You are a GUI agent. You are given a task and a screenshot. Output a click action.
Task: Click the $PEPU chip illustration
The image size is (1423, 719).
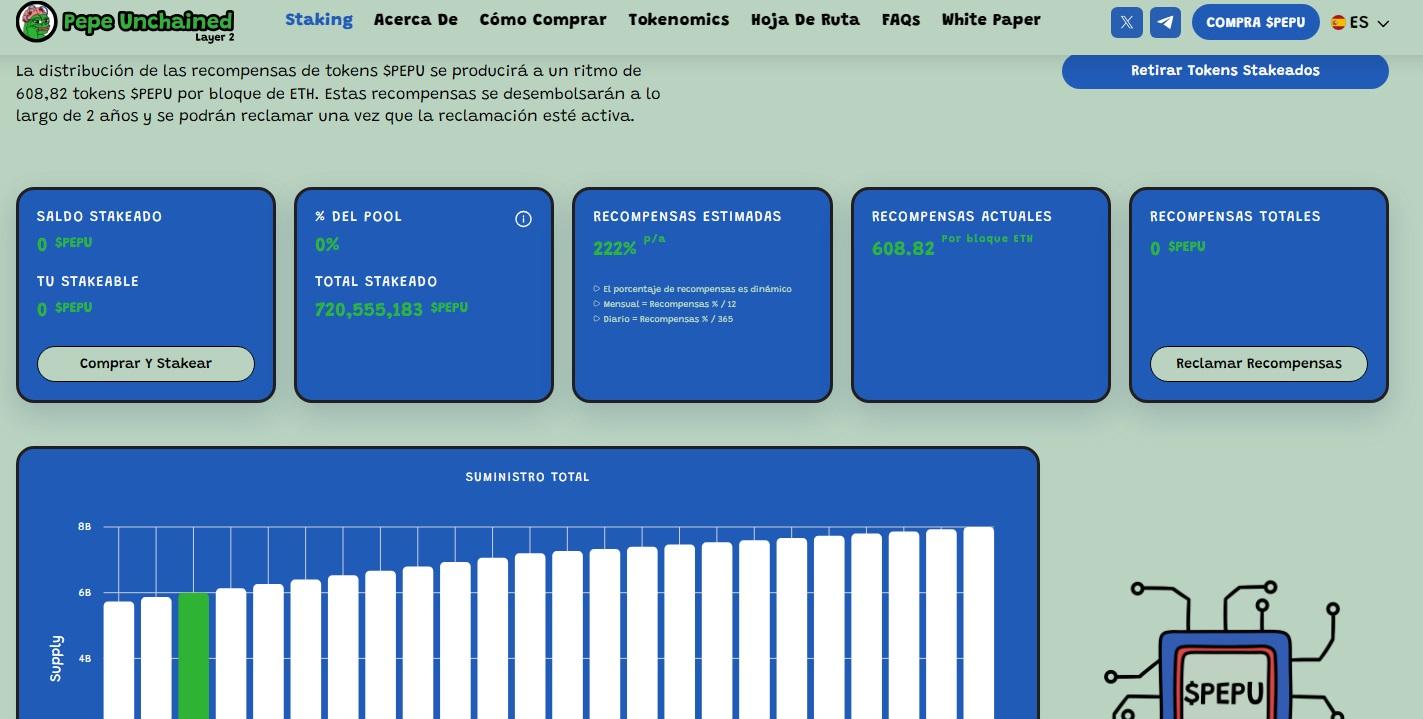pyautogui.click(x=1223, y=650)
